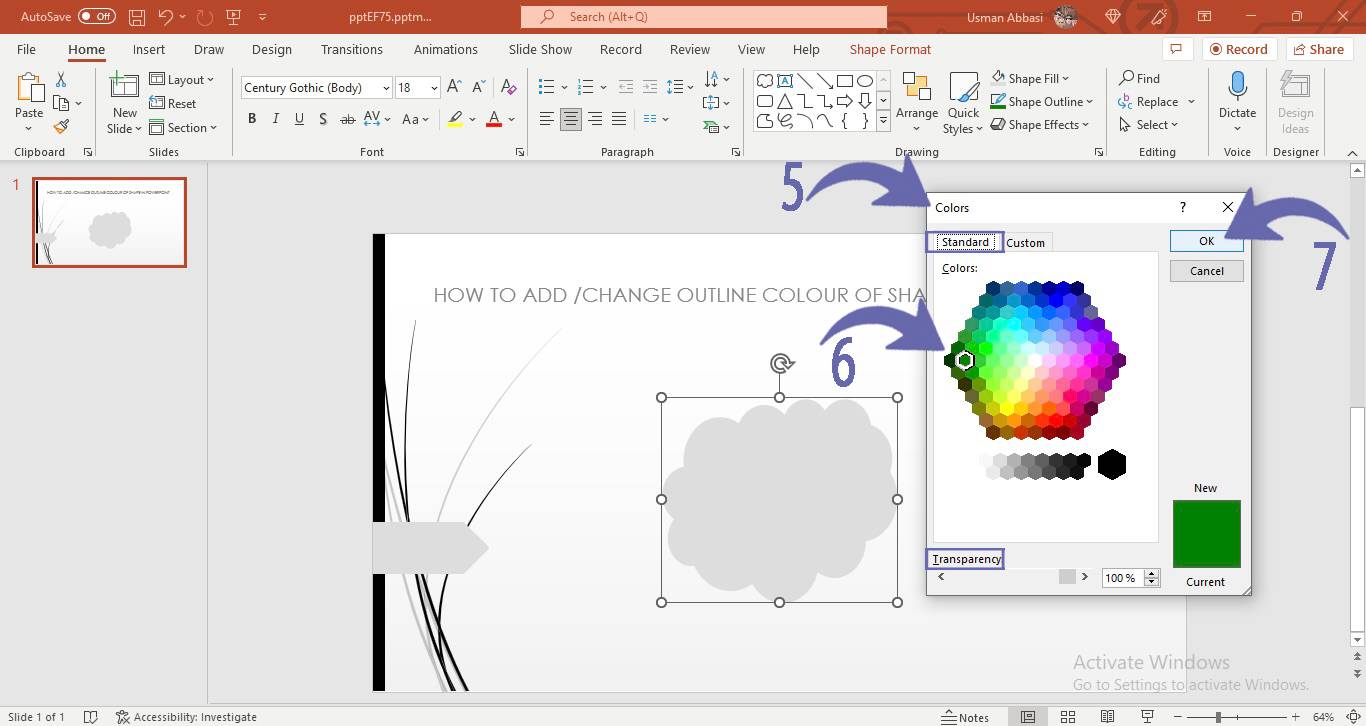Toggle center text alignment
The width and height of the screenshot is (1366, 726).
pos(570,119)
